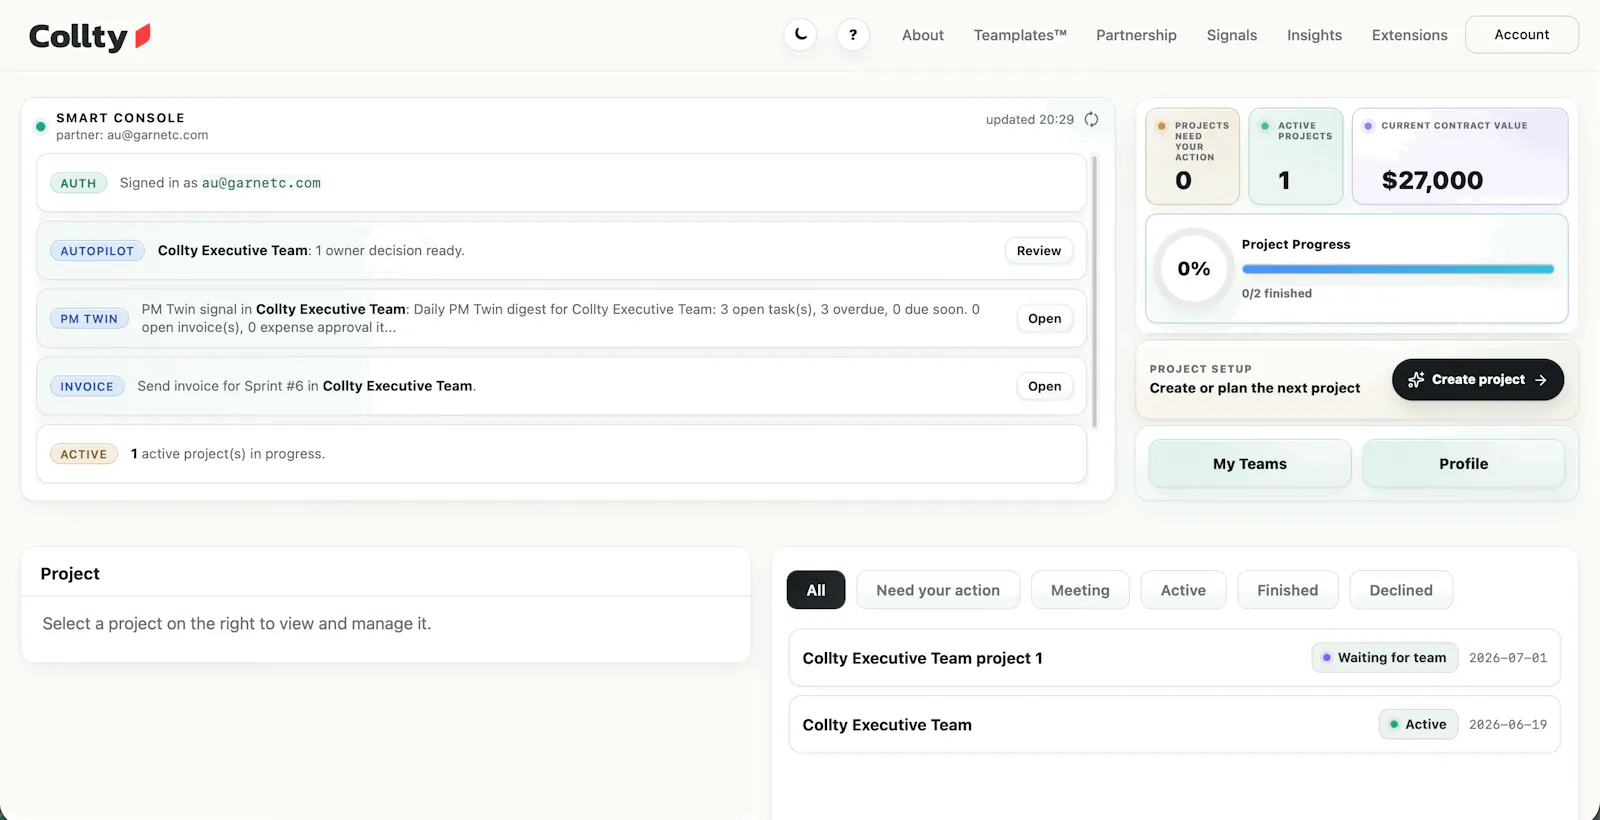This screenshot has width=1600, height=820.
Task: Toggle dark mode with the moon icon
Action: (x=800, y=35)
